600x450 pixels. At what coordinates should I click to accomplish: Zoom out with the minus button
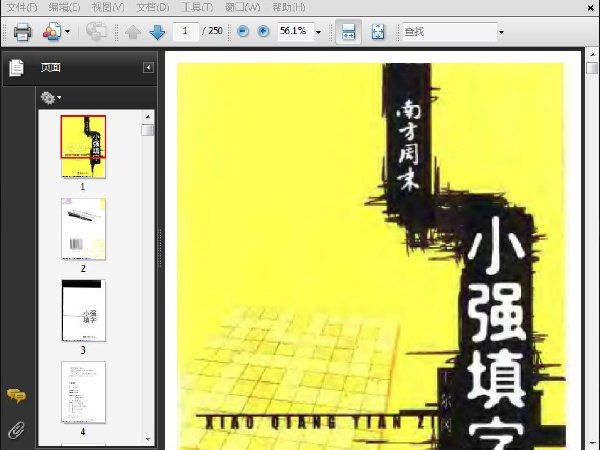(x=243, y=31)
